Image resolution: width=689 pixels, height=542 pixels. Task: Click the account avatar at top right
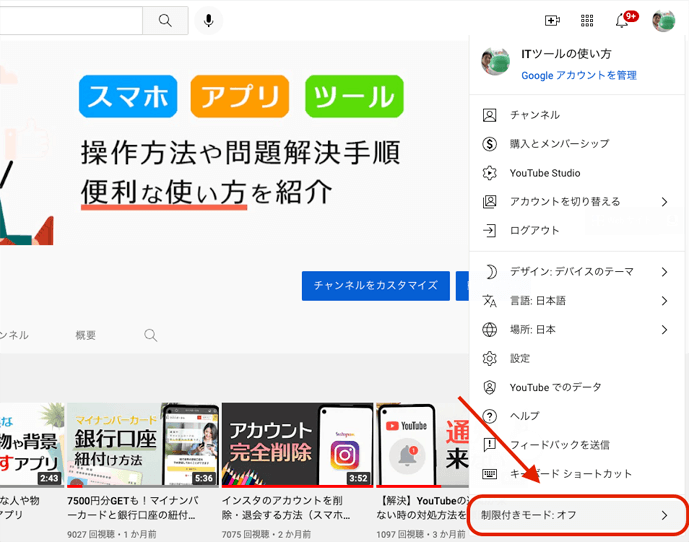(x=664, y=21)
